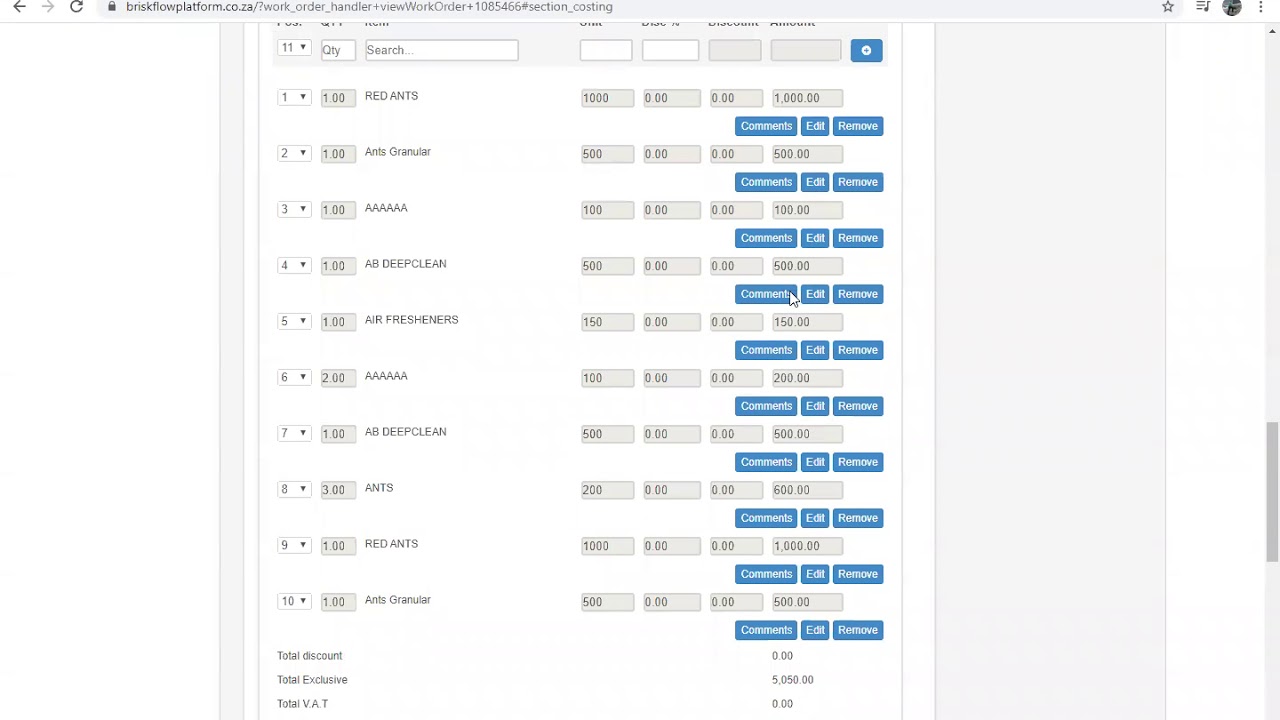Open position dropdown for row 10 Ants Granular

pos(294,601)
